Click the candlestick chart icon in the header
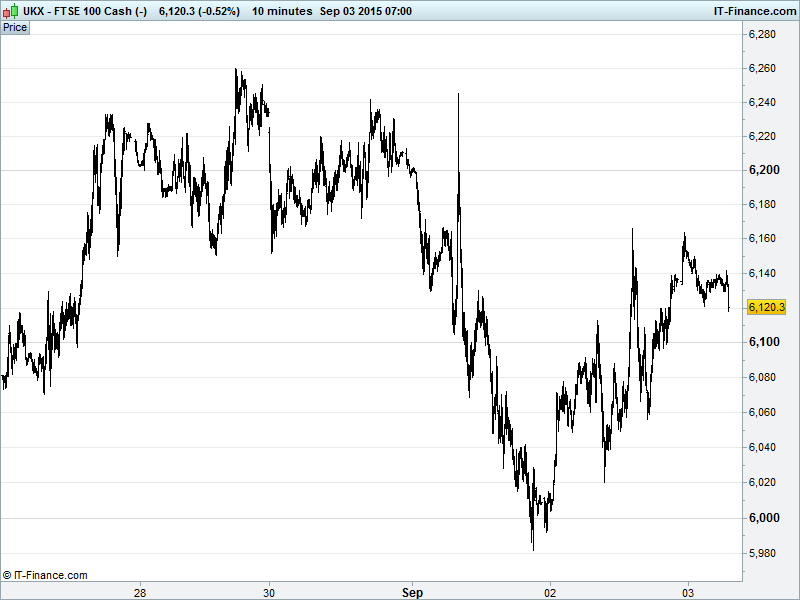 coord(11,10)
